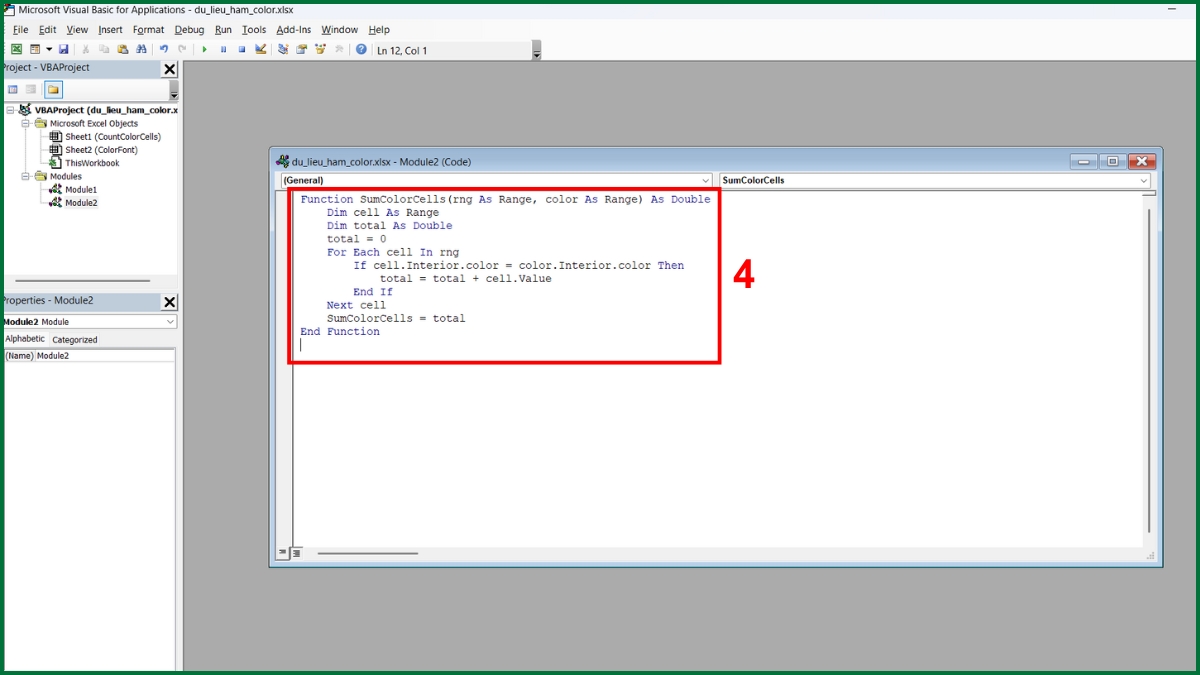The height and width of the screenshot is (675, 1200).
Task: Collapse the VBAProject root node
Action: coord(11,110)
